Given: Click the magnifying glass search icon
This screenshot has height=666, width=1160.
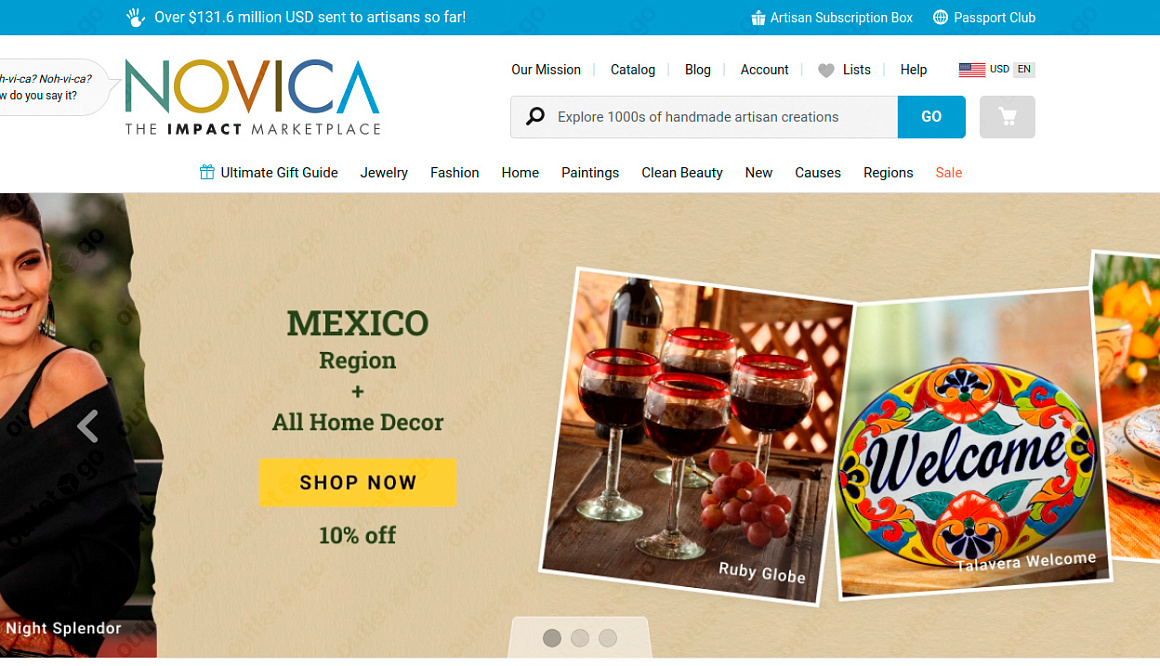Looking at the screenshot, I should 535,116.
